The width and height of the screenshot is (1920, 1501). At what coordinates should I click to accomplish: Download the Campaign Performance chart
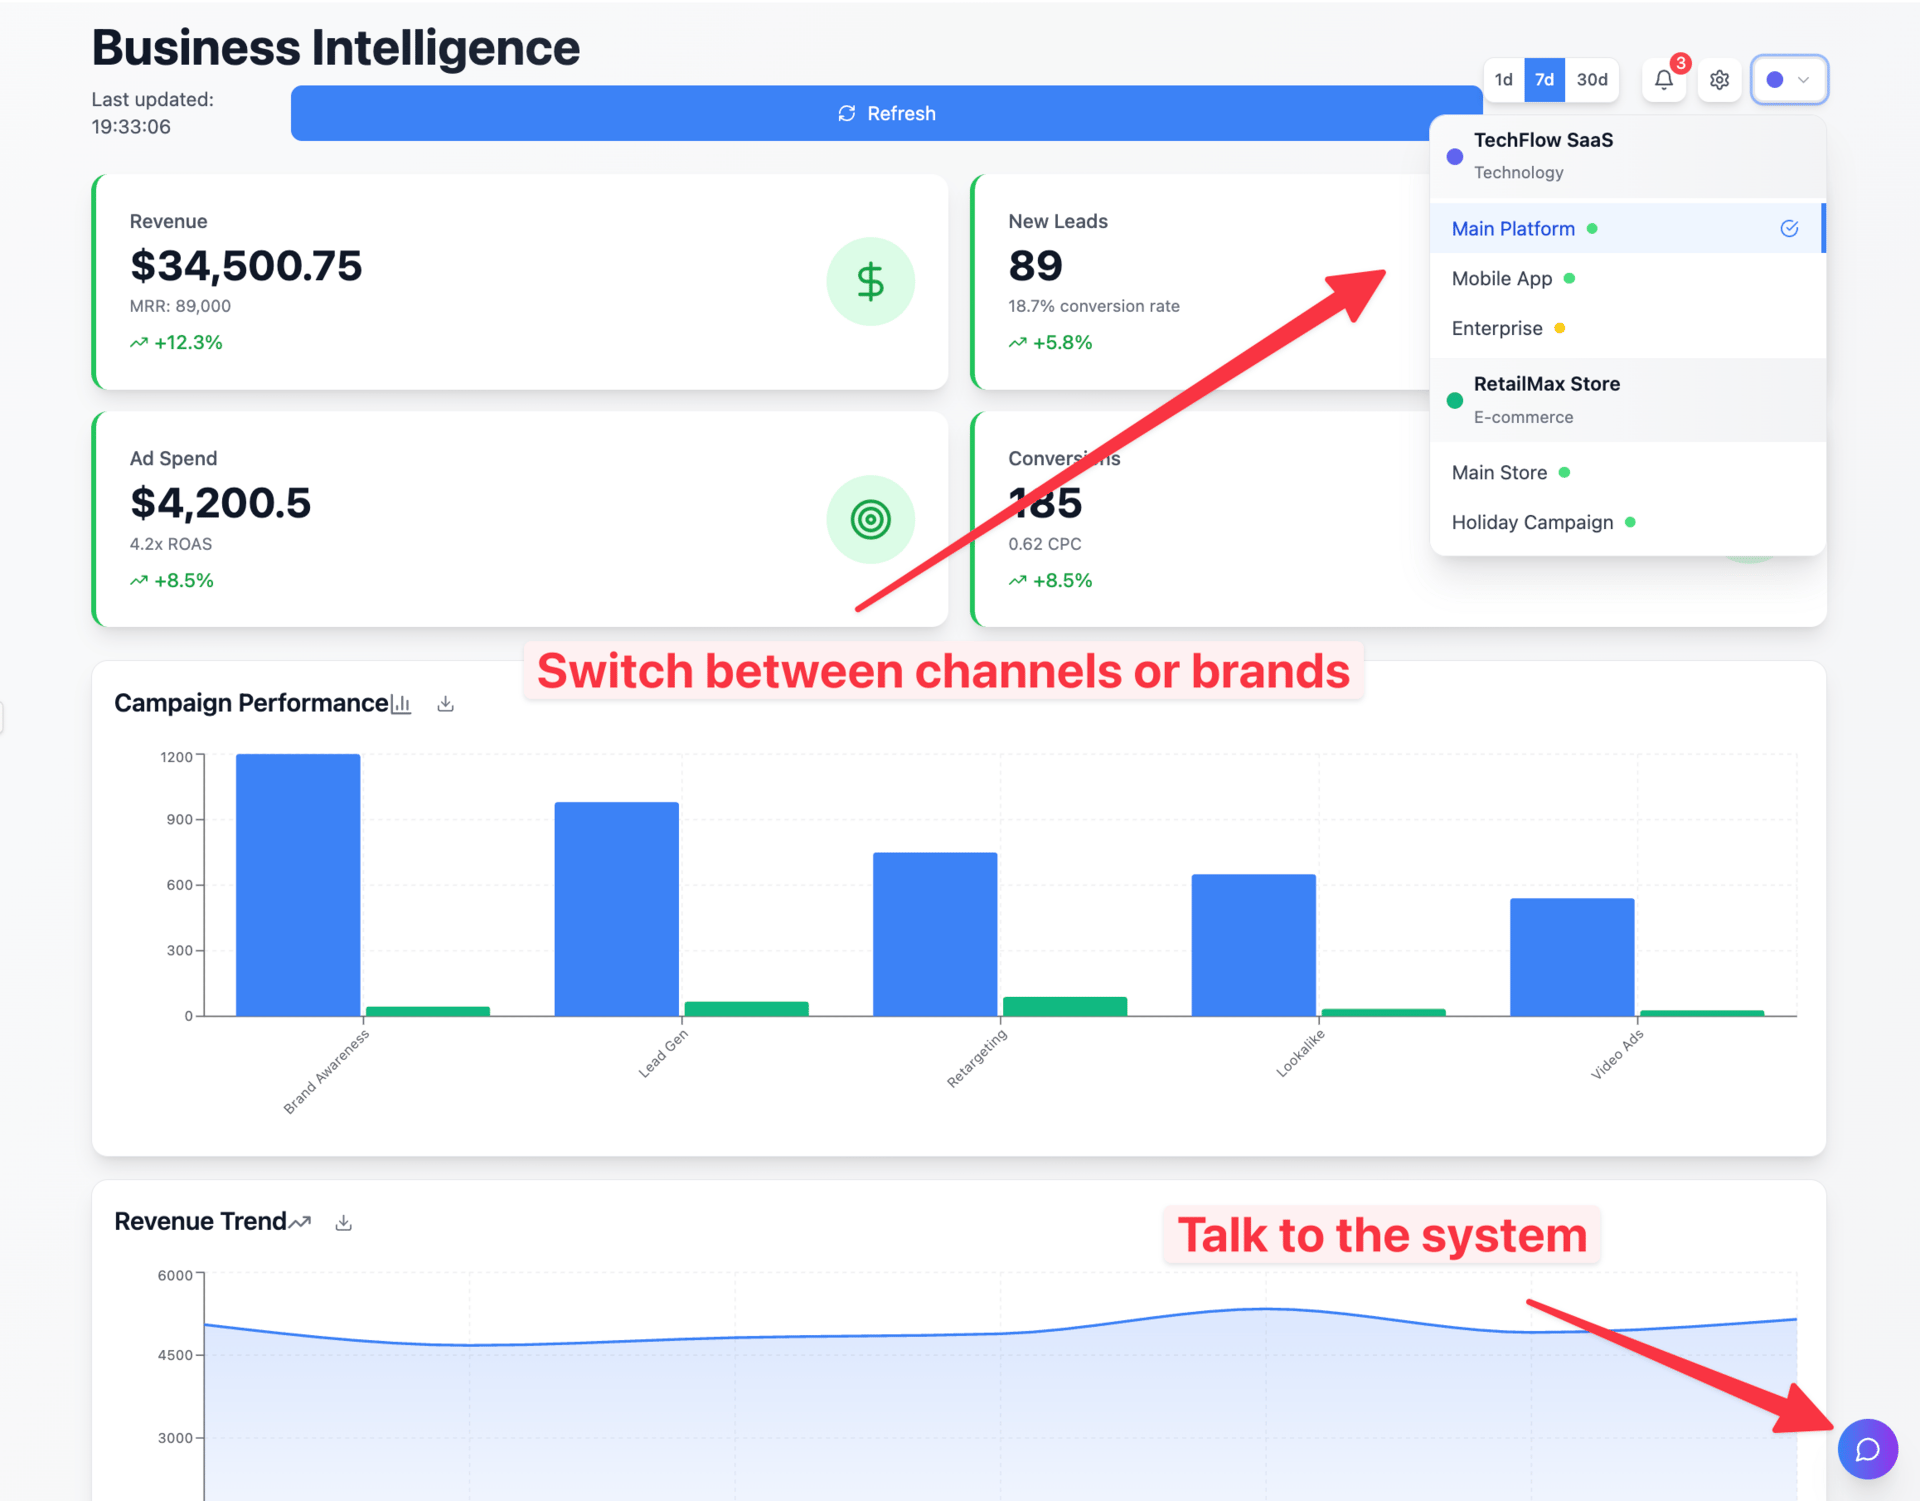pyautogui.click(x=446, y=704)
